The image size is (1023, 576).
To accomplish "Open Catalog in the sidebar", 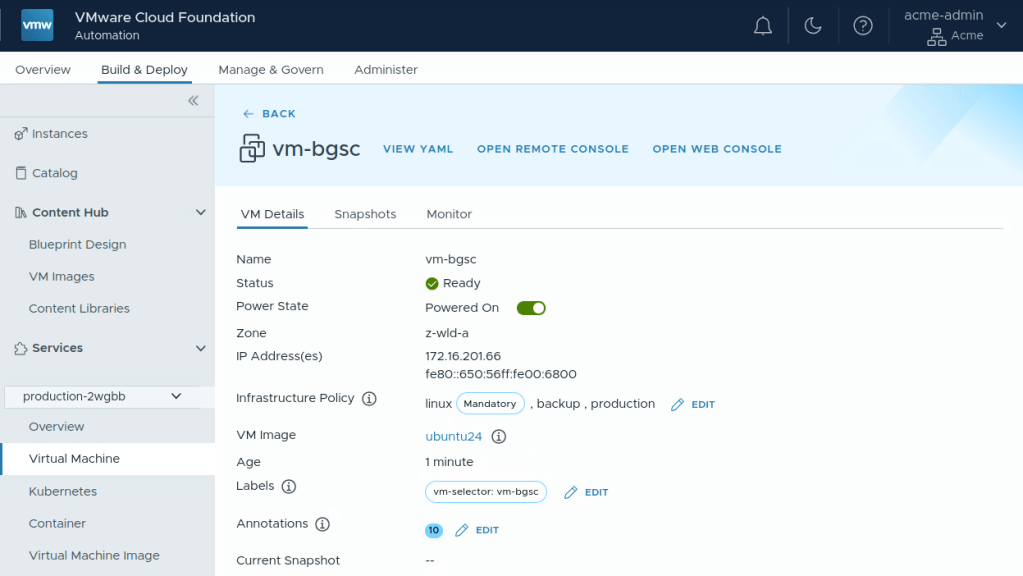I will pyautogui.click(x=55, y=173).
